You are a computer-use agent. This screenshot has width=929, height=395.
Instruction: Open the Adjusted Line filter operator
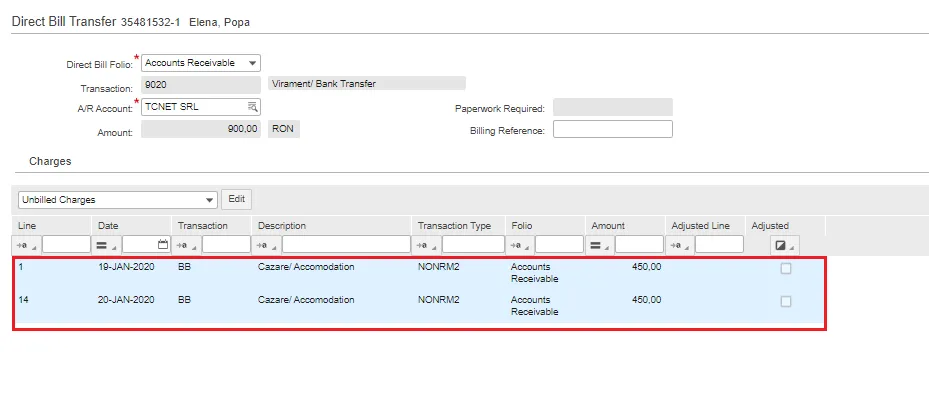coord(680,245)
